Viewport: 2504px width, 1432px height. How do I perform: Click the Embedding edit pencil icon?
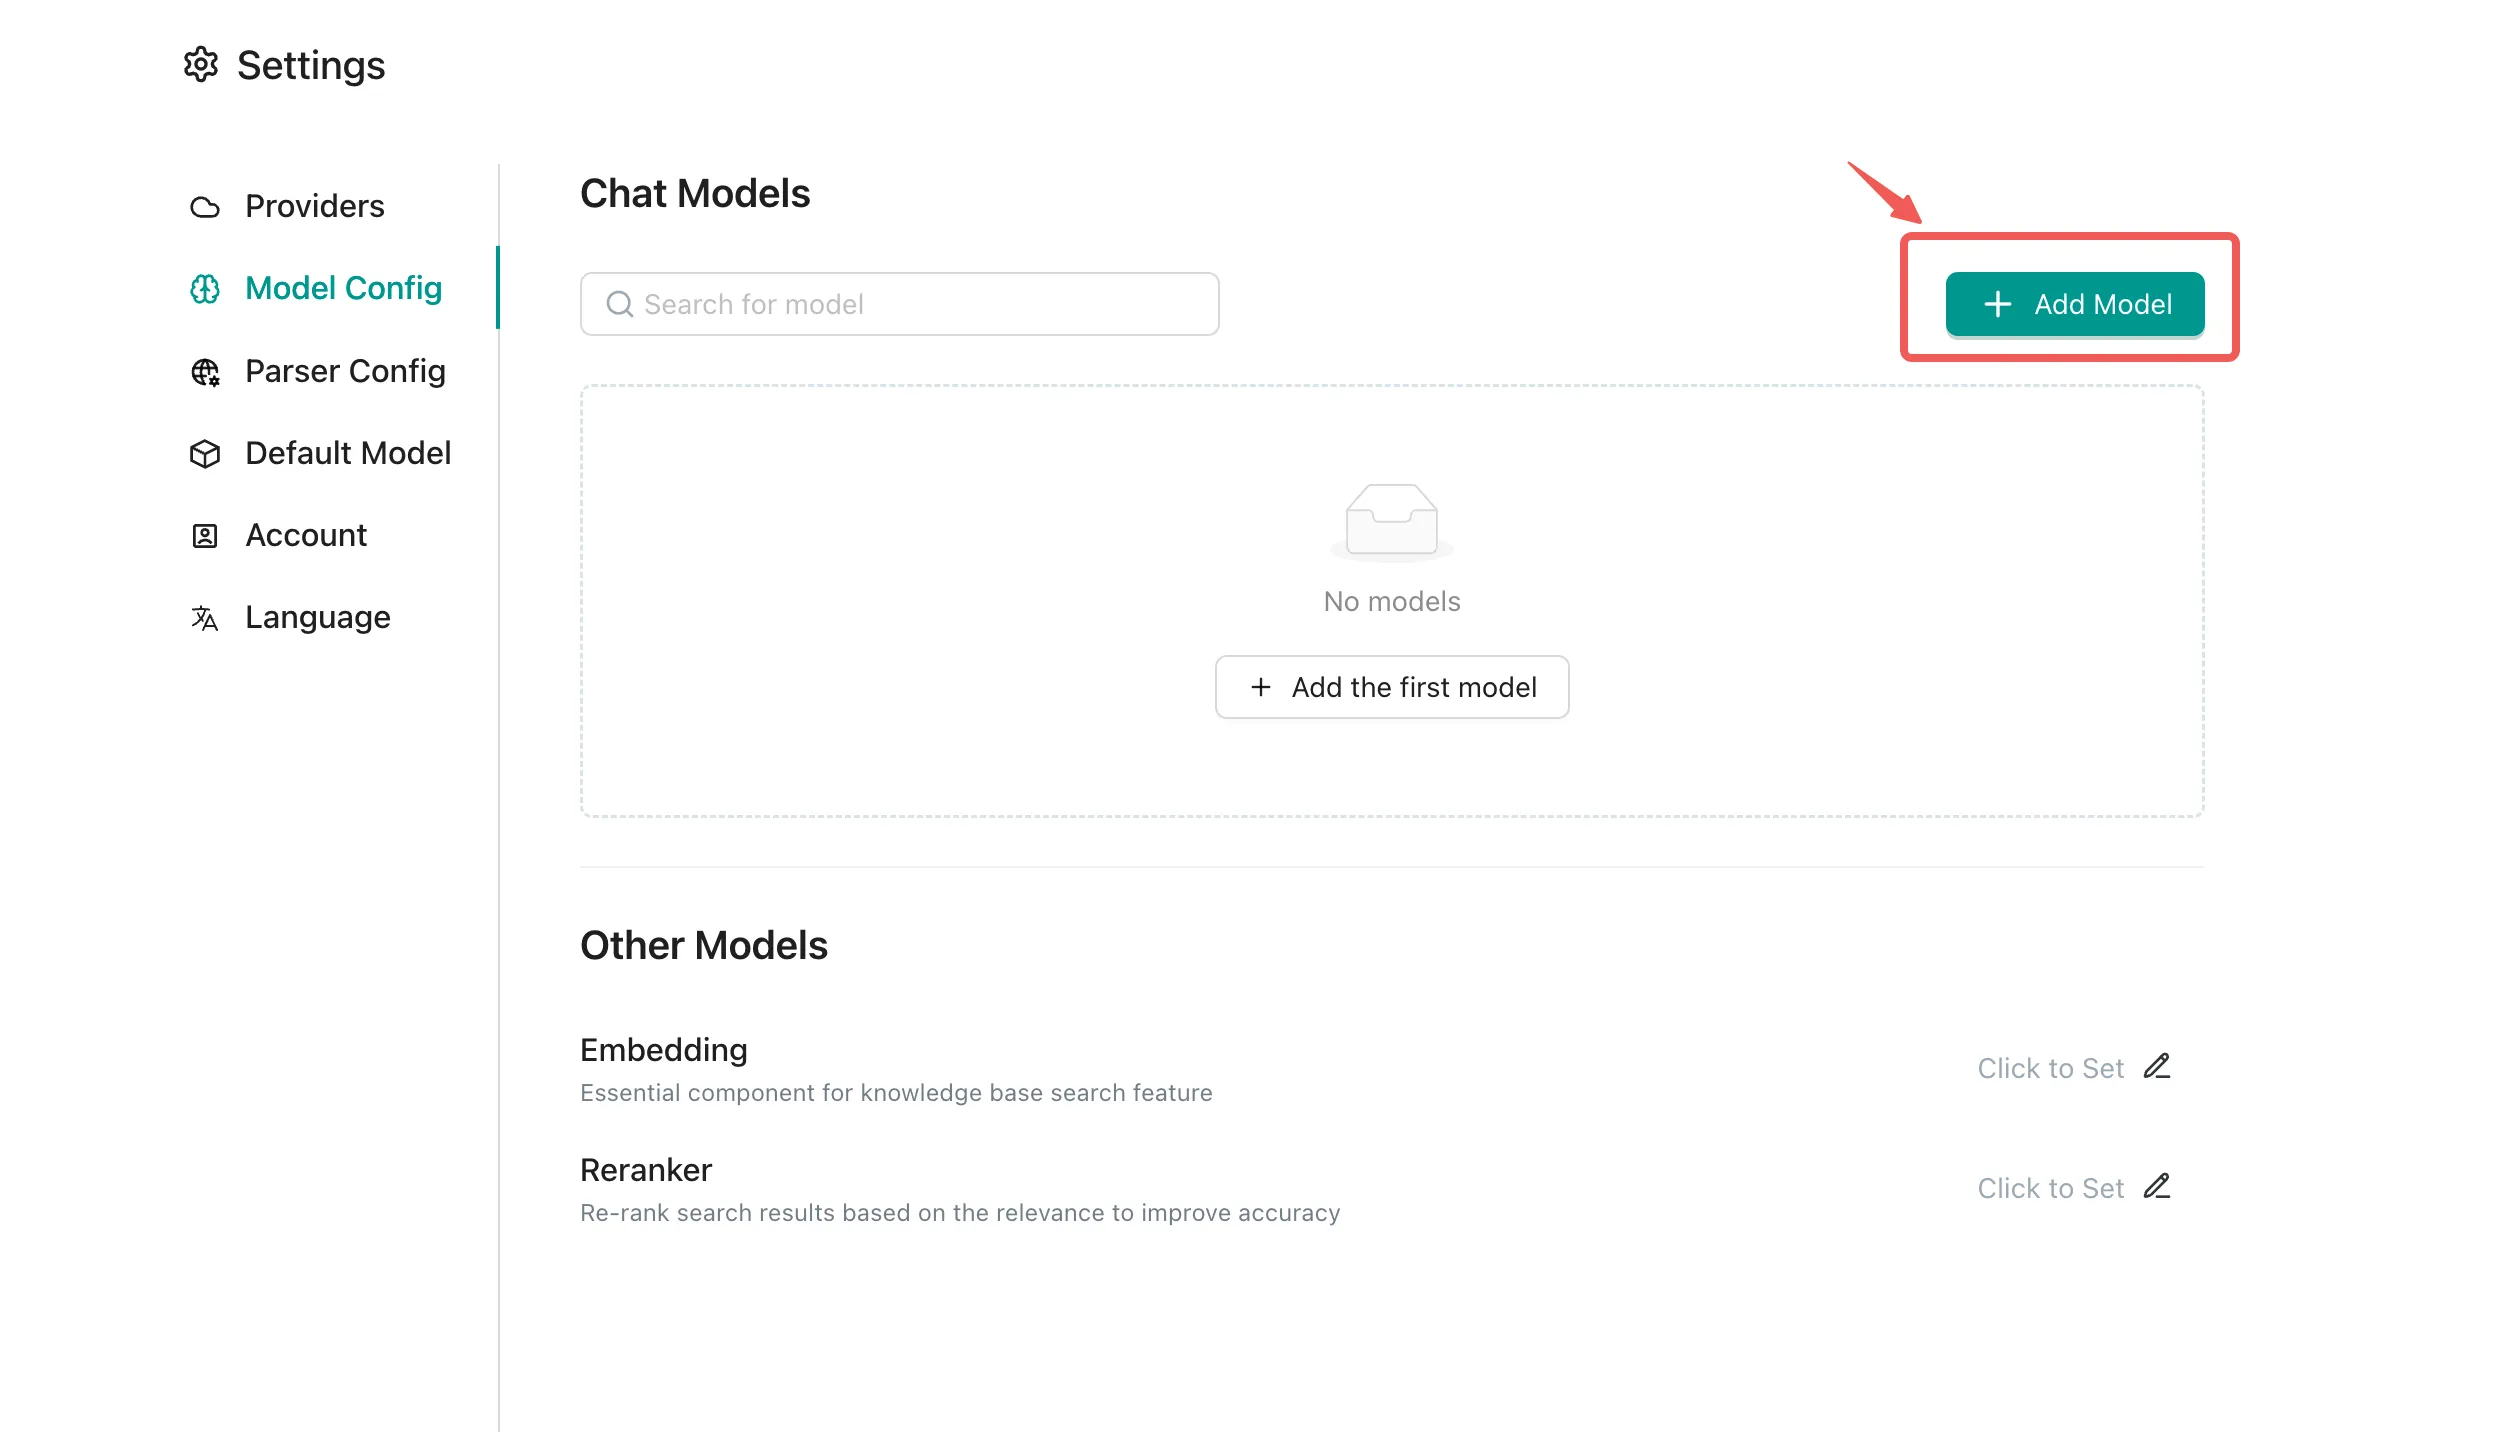click(2157, 1067)
